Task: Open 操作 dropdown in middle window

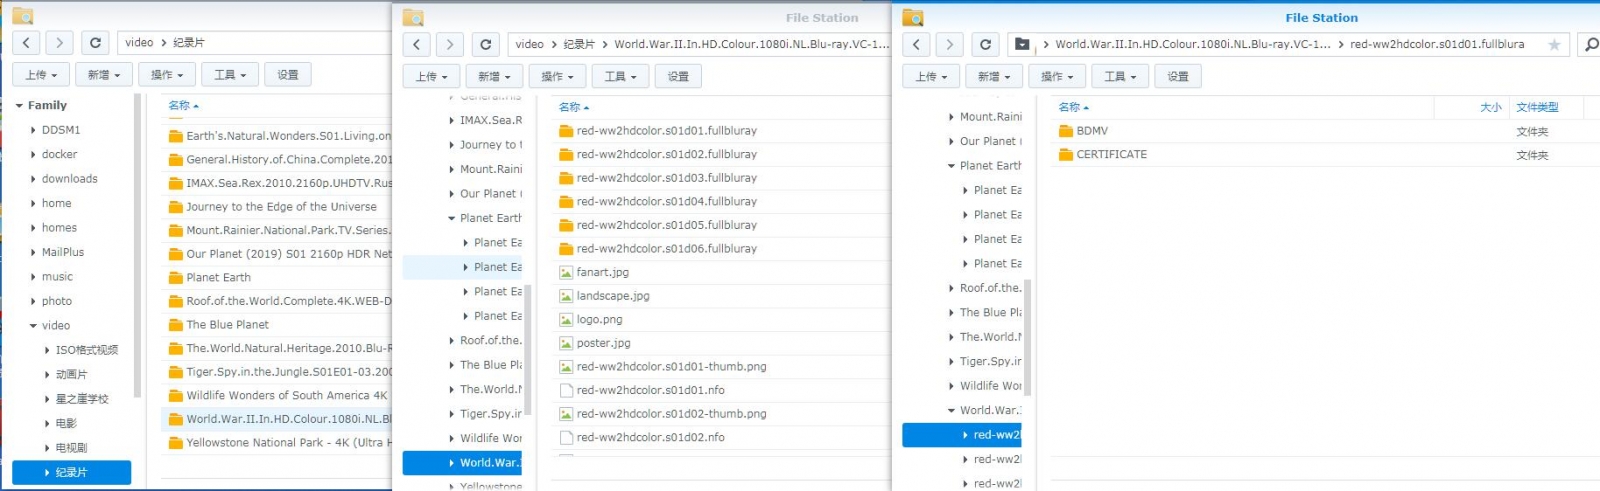Action: (x=558, y=76)
